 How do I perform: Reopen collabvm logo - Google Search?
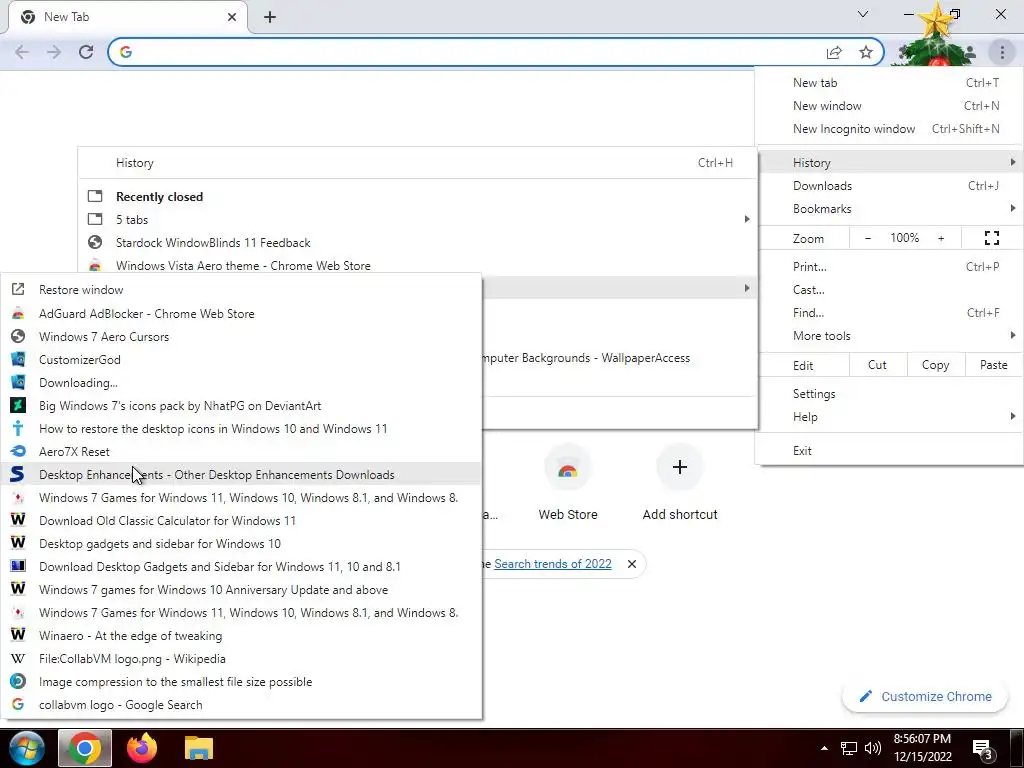click(241, 705)
